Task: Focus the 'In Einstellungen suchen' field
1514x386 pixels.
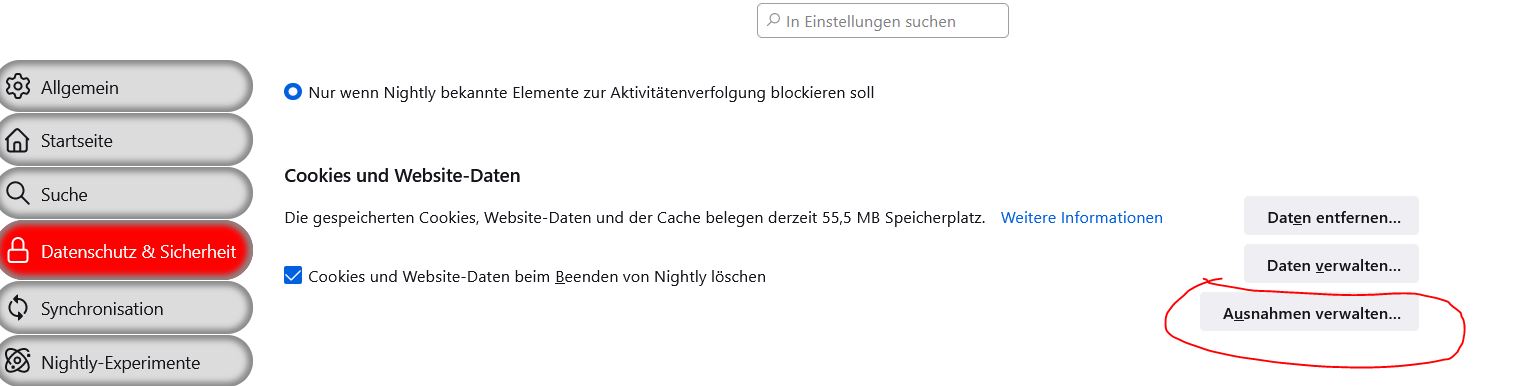Action: pyautogui.click(x=883, y=21)
